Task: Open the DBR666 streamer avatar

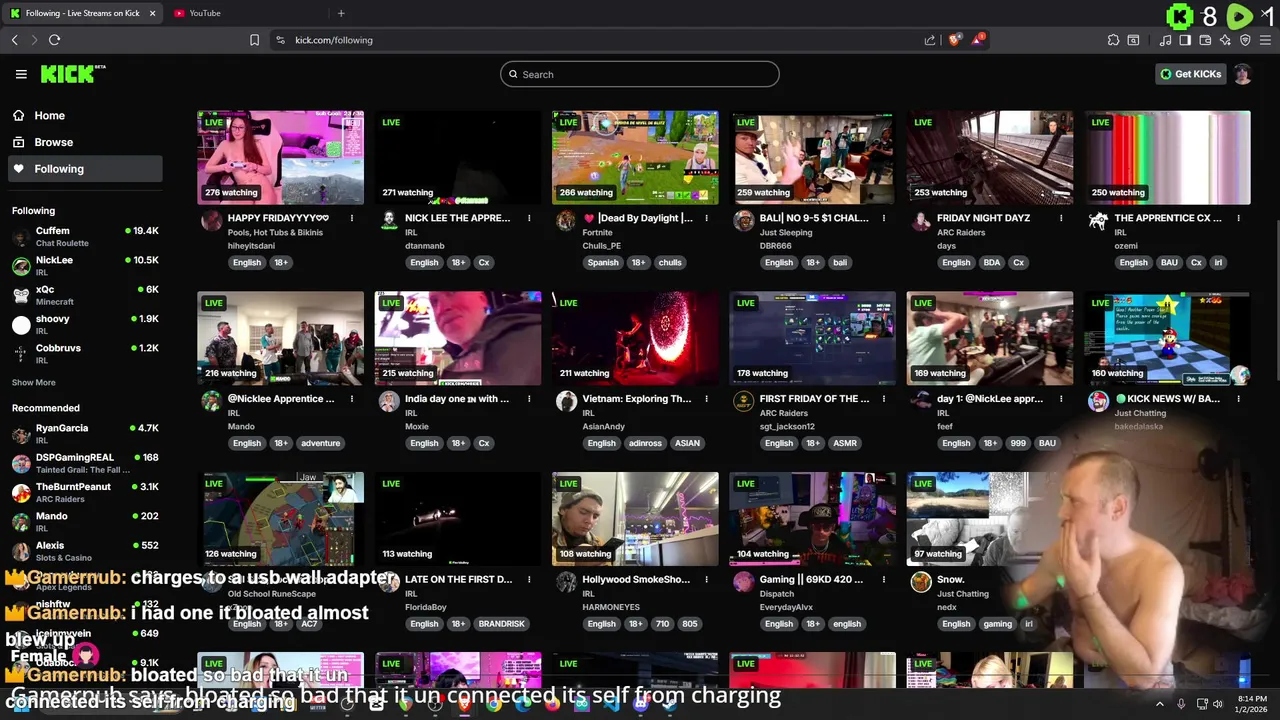Action: click(743, 221)
